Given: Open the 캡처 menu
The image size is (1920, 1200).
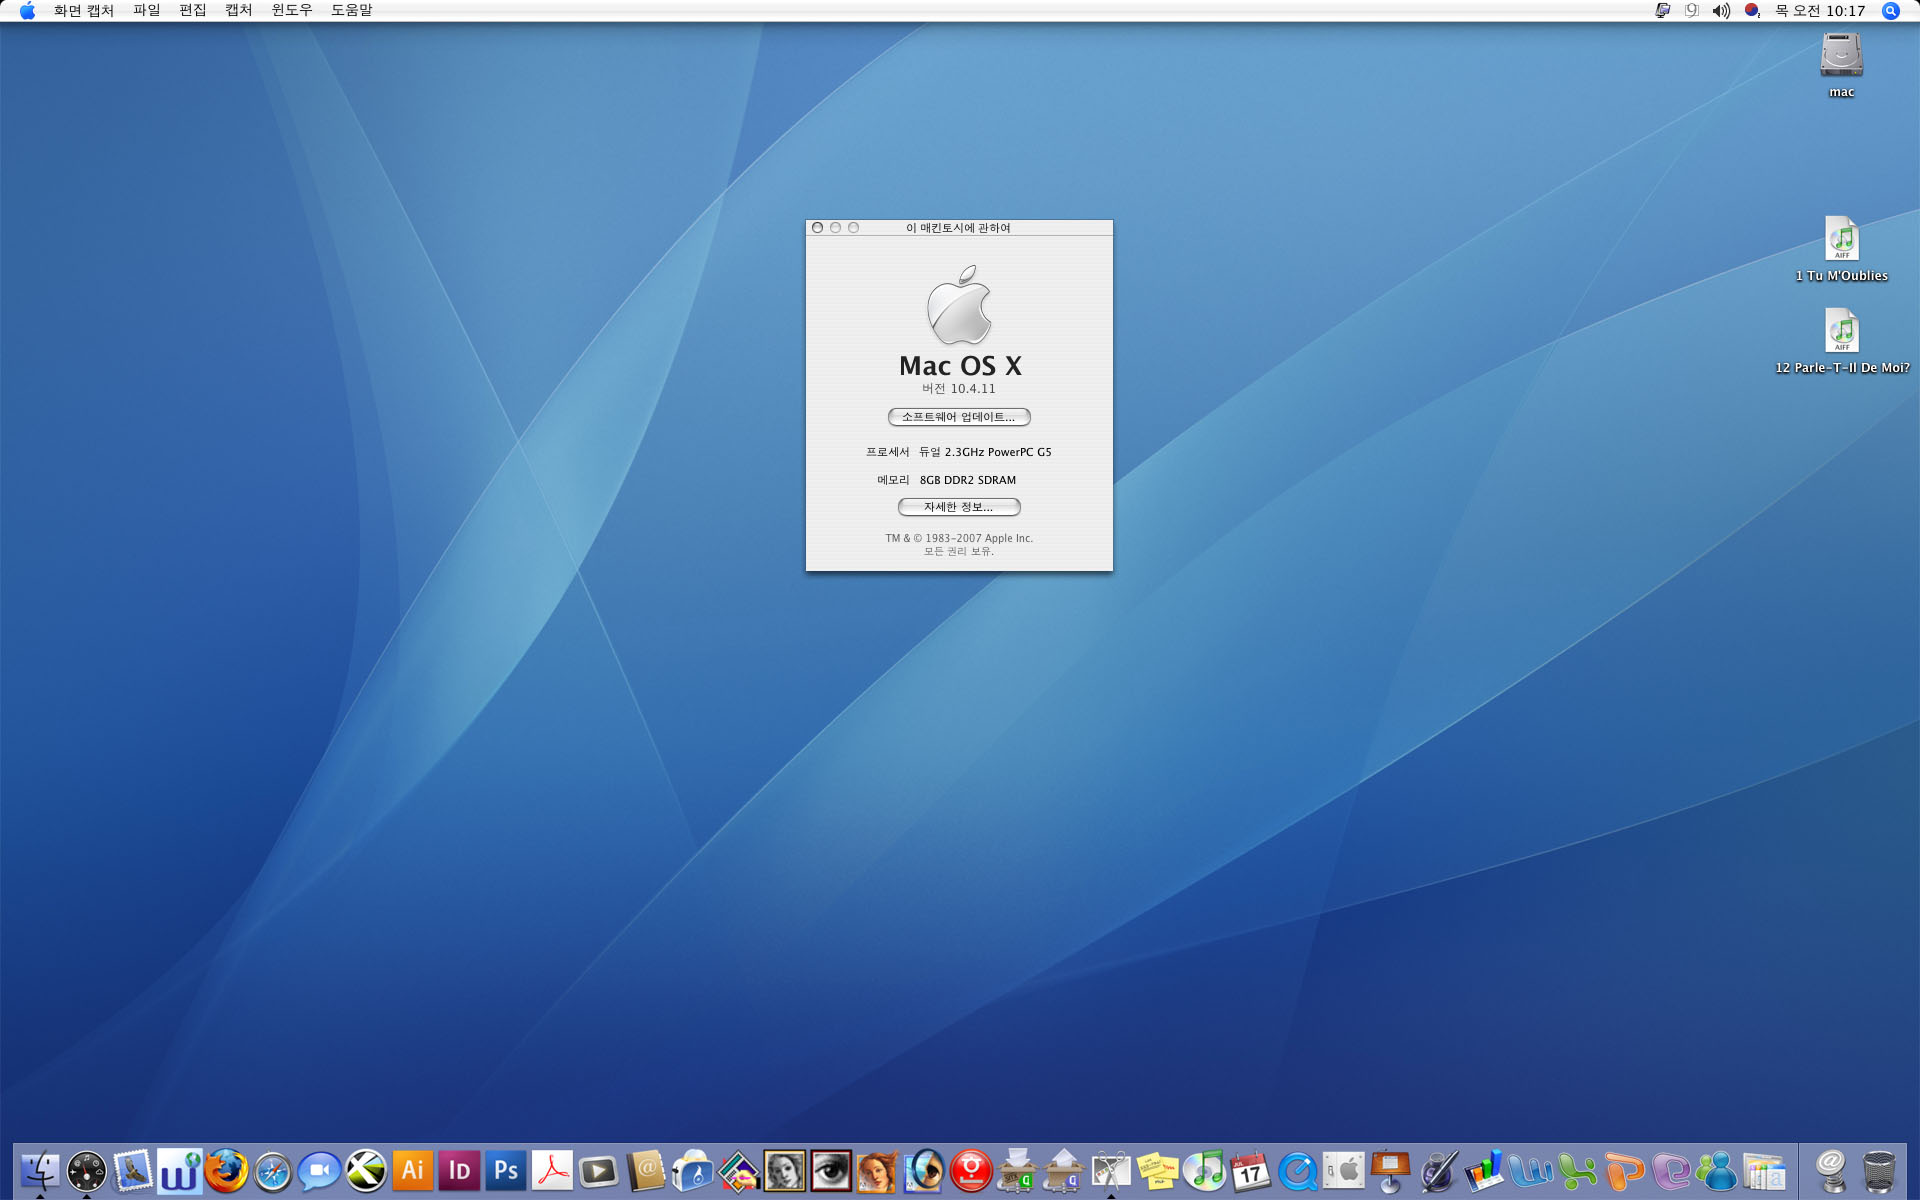Looking at the screenshot, I should (238, 10).
